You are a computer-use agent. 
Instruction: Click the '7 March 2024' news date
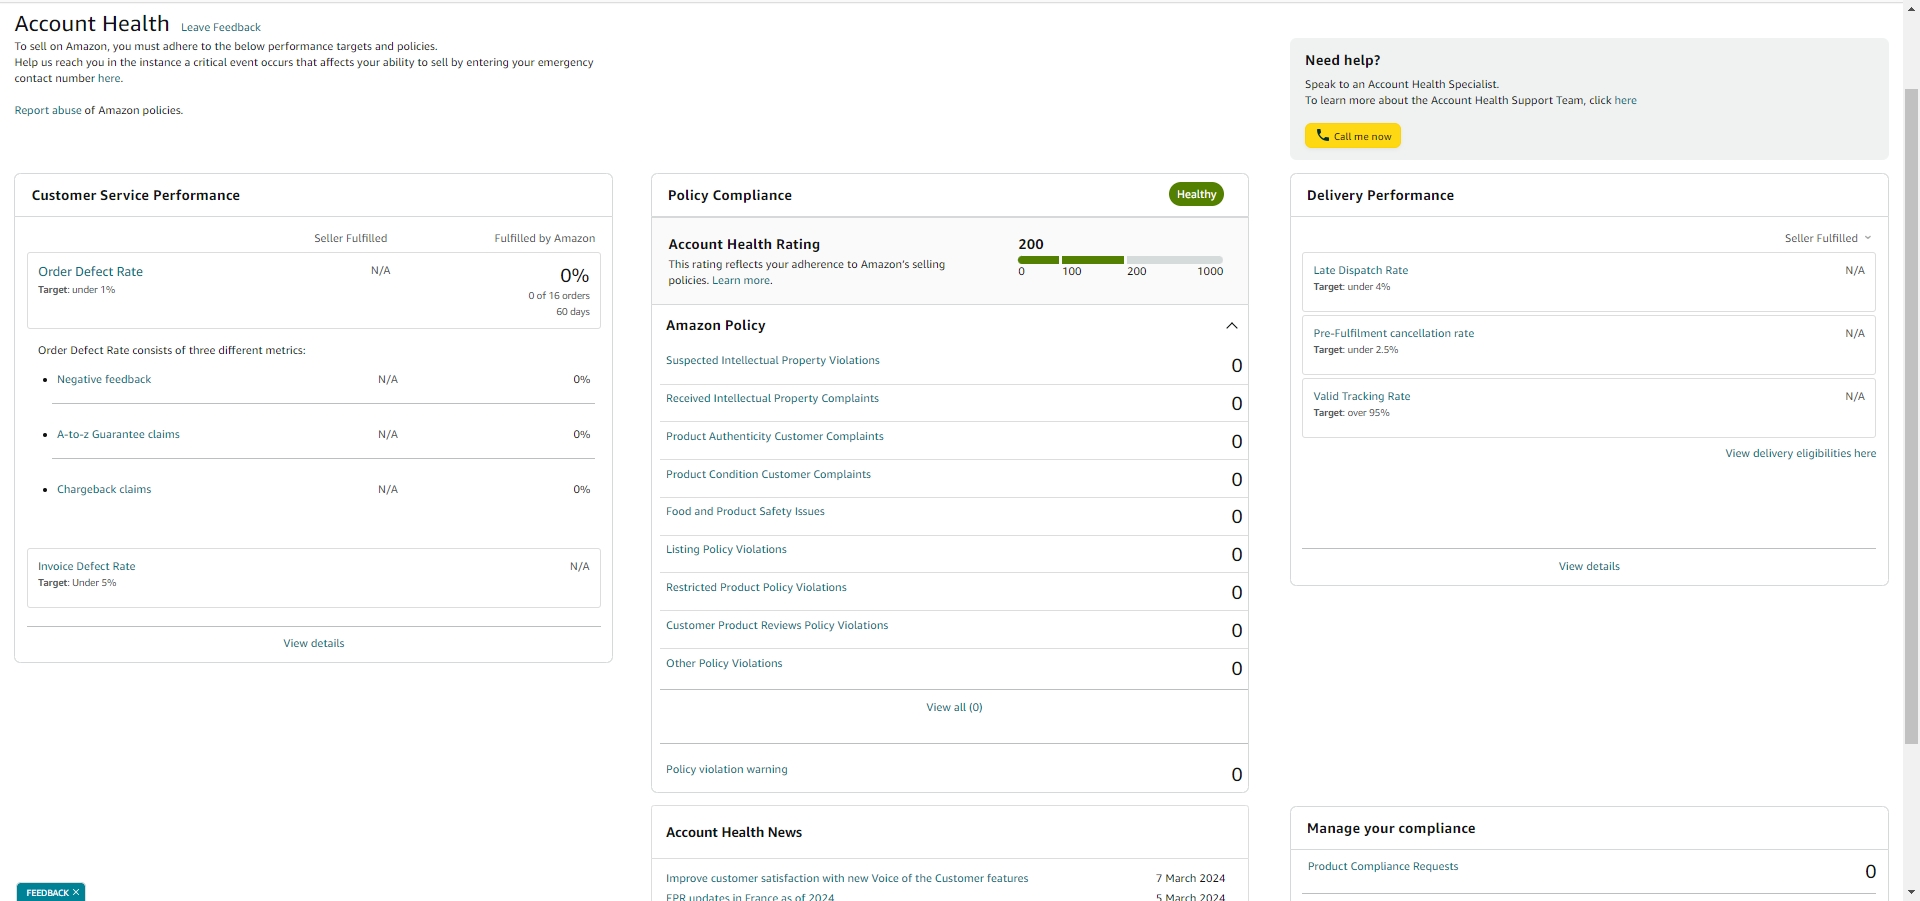pos(1190,878)
